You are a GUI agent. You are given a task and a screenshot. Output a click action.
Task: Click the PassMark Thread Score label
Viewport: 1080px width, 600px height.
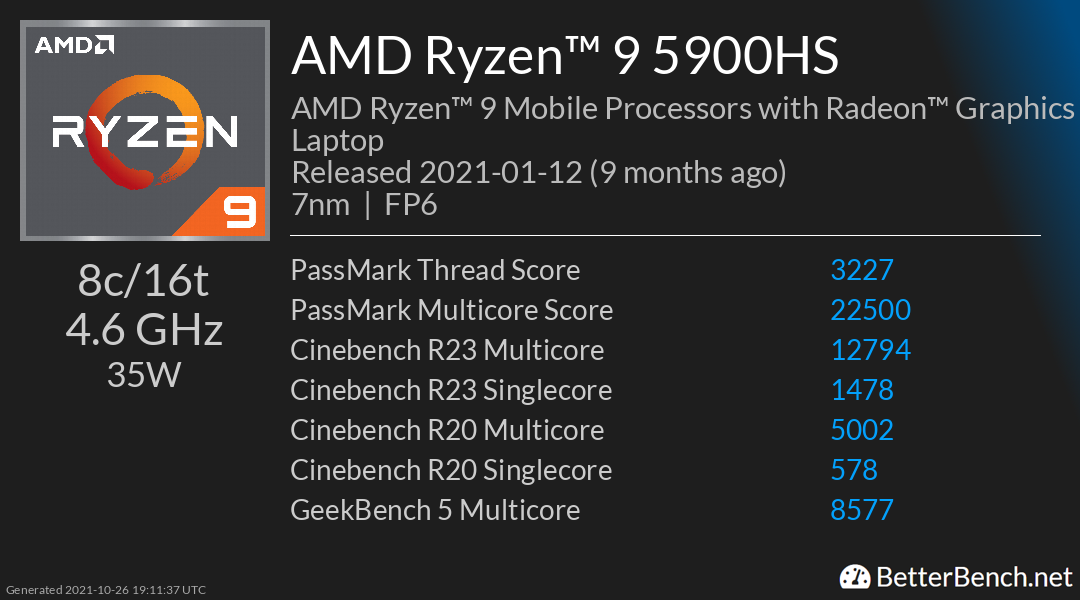pos(435,270)
